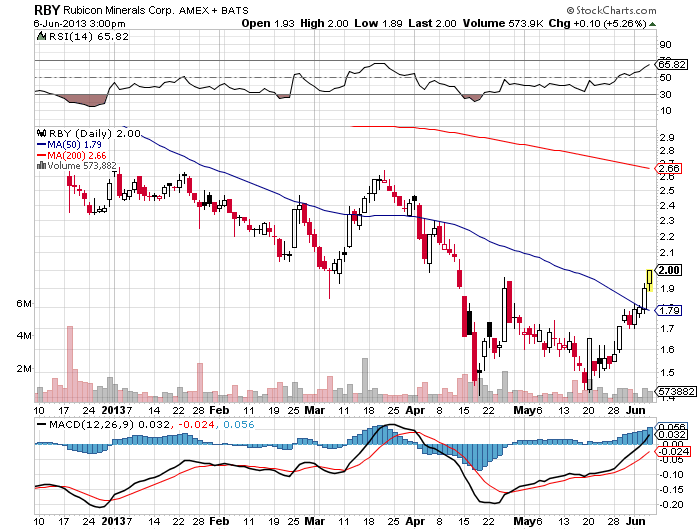Click the candlestick icon beside RBY (Daily)

pyautogui.click(x=42, y=133)
